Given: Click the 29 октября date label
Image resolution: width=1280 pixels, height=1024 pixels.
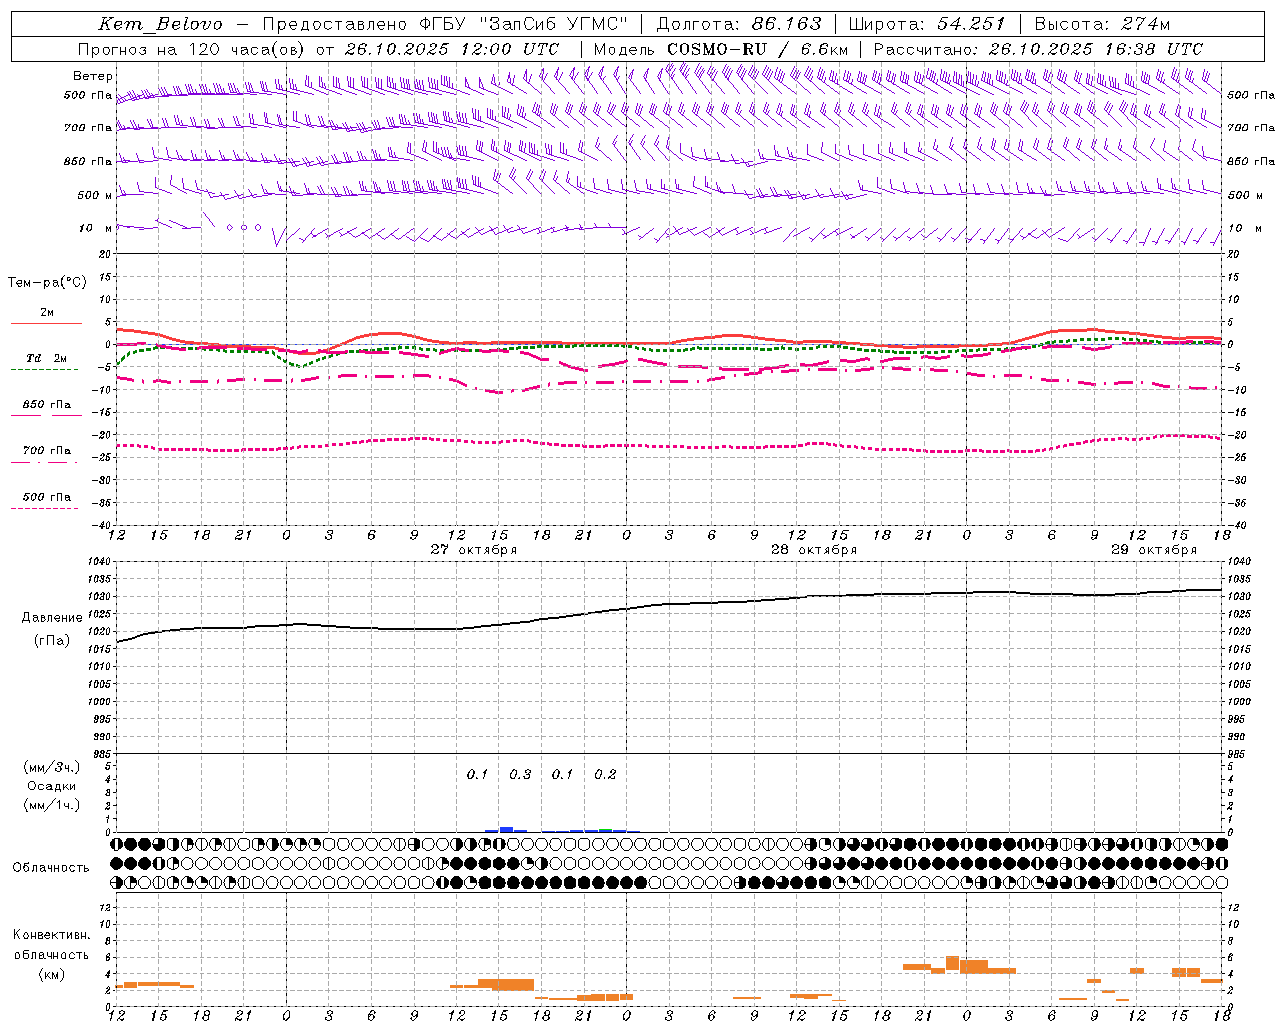Looking at the screenshot, I should (x=1154, y=550).
